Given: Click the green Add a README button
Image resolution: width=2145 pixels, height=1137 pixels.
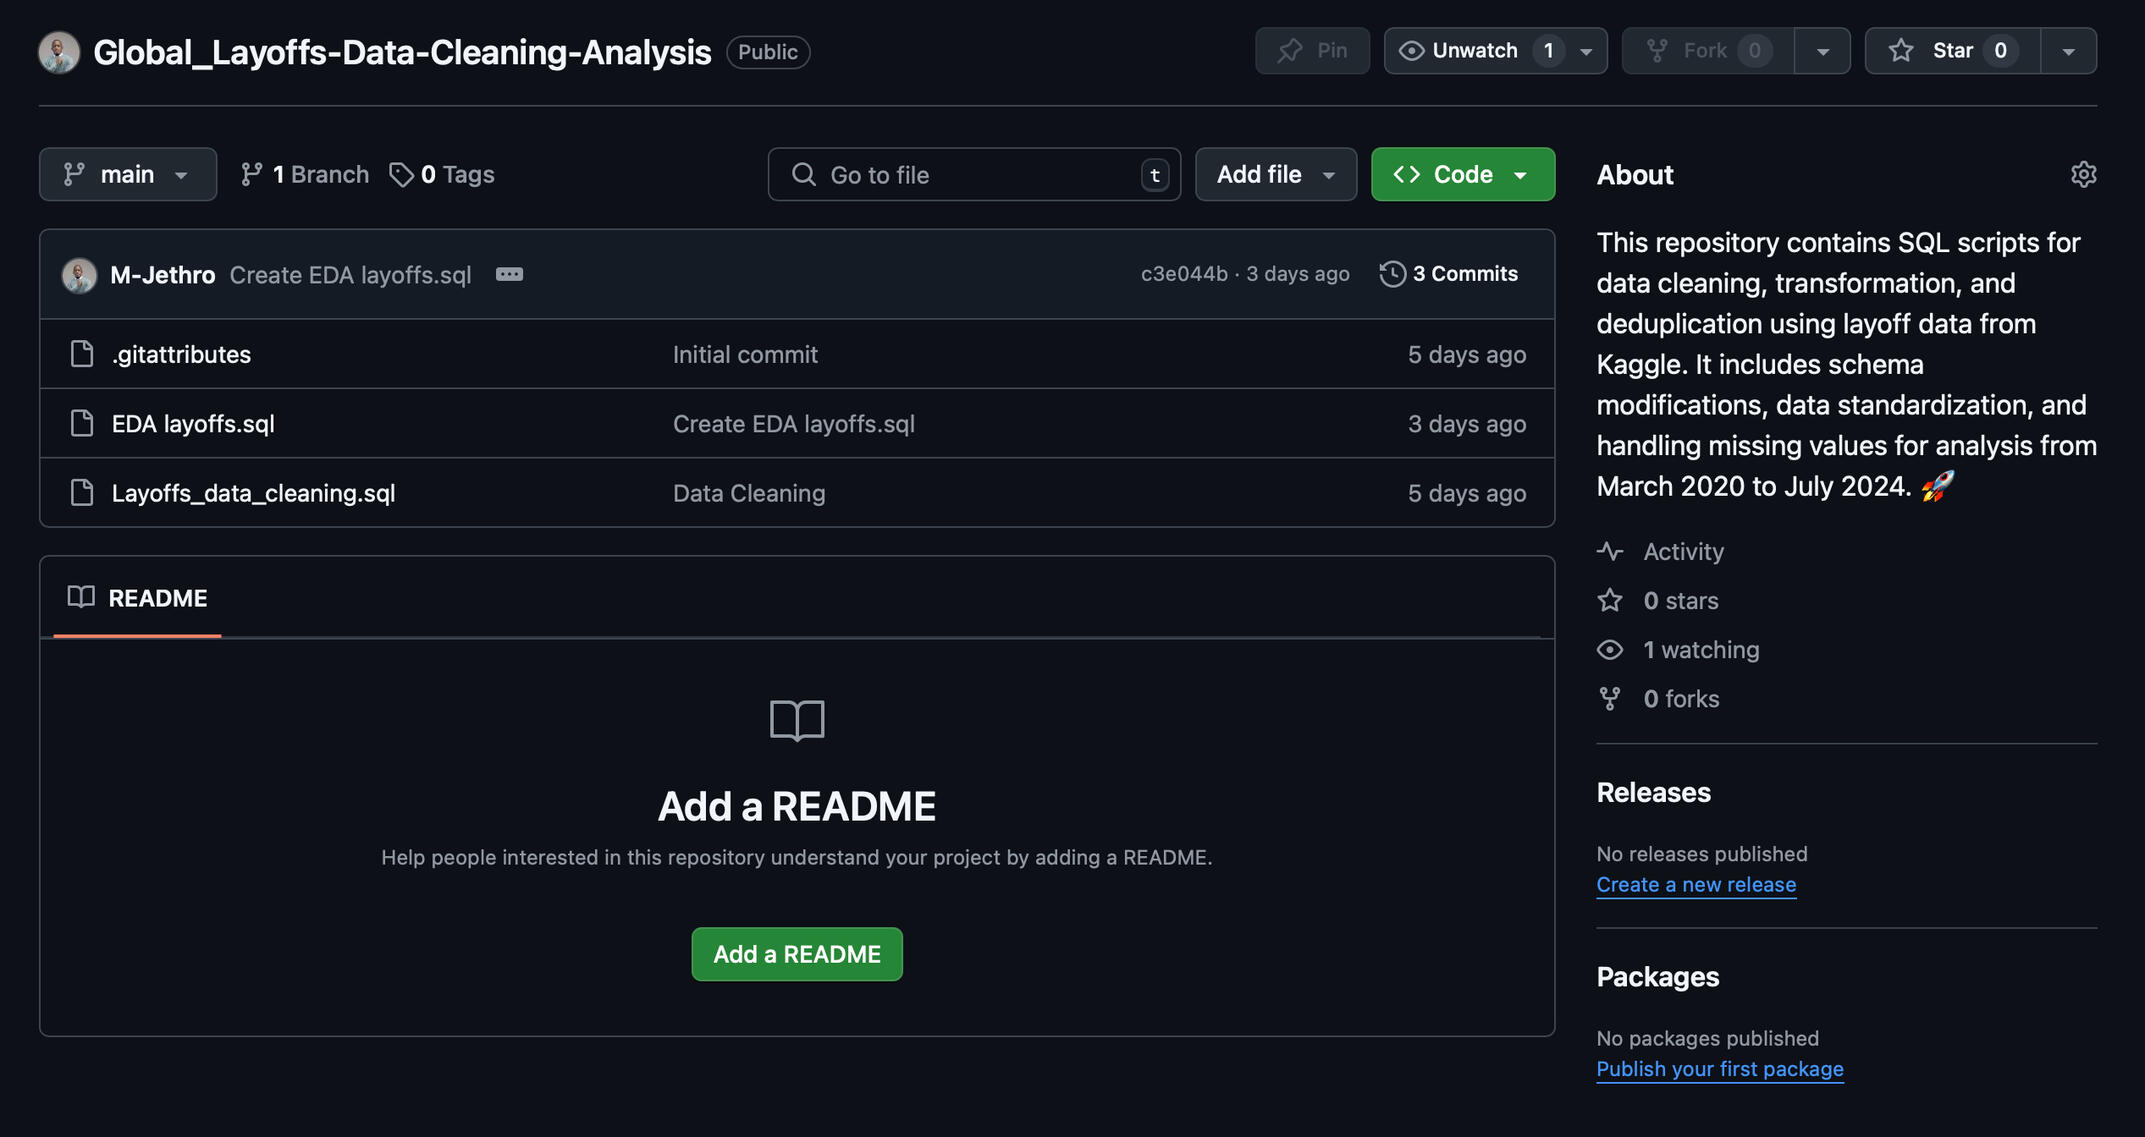Looking at the screenshot, I should point(796,954).
